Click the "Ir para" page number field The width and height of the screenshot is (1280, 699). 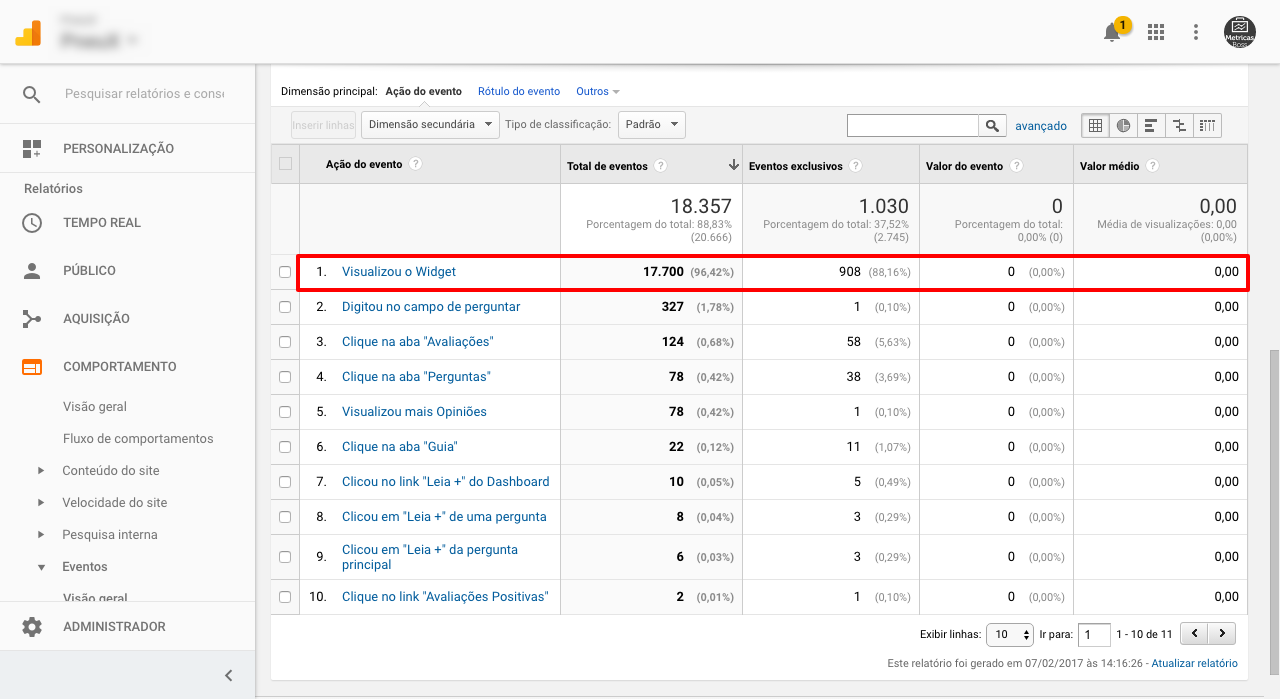point(1094,634)
